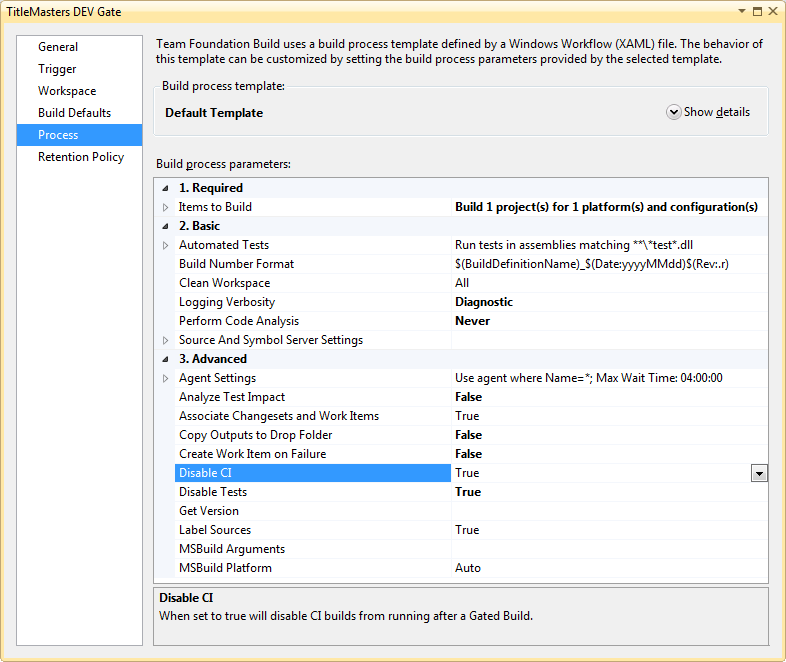Screen dimensions: 786x662
Task: Select the Label Sources parameter
Action: tap(313, 530)
